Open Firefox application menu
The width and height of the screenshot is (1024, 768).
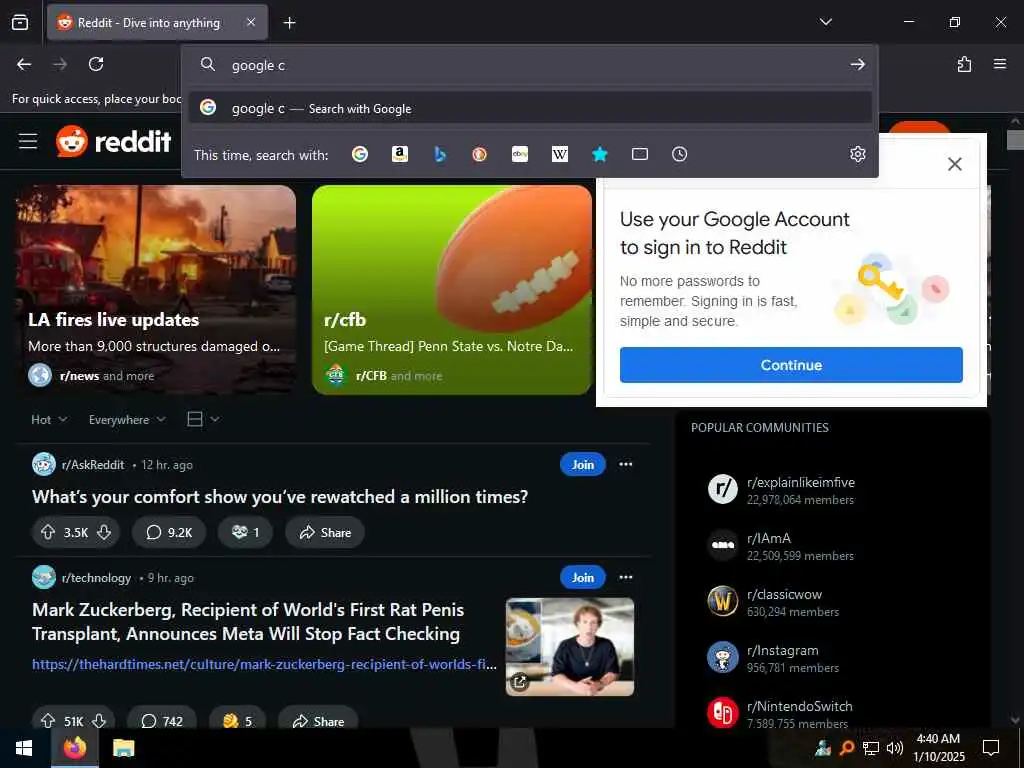1000,64
